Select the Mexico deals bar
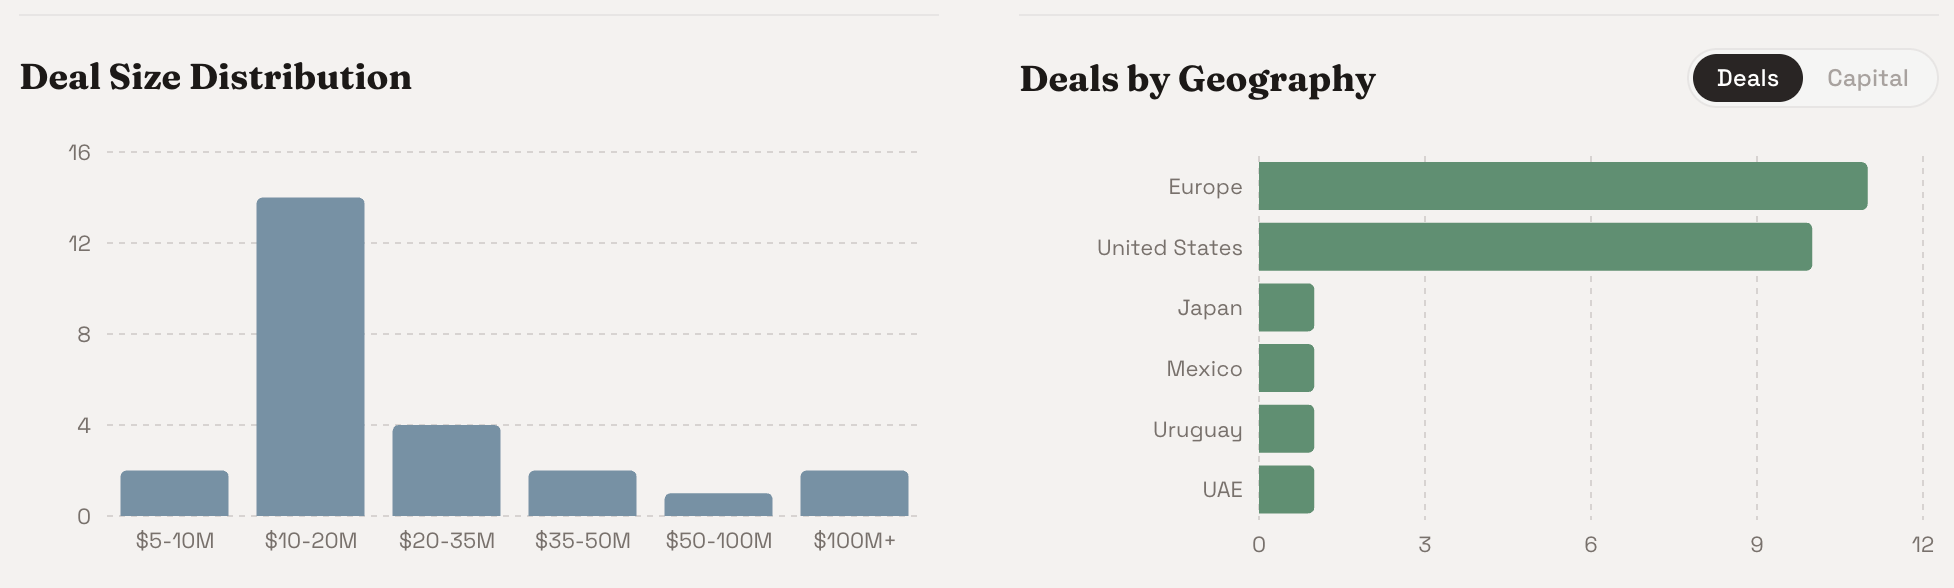The image size is (1954, 588). 1286,368
